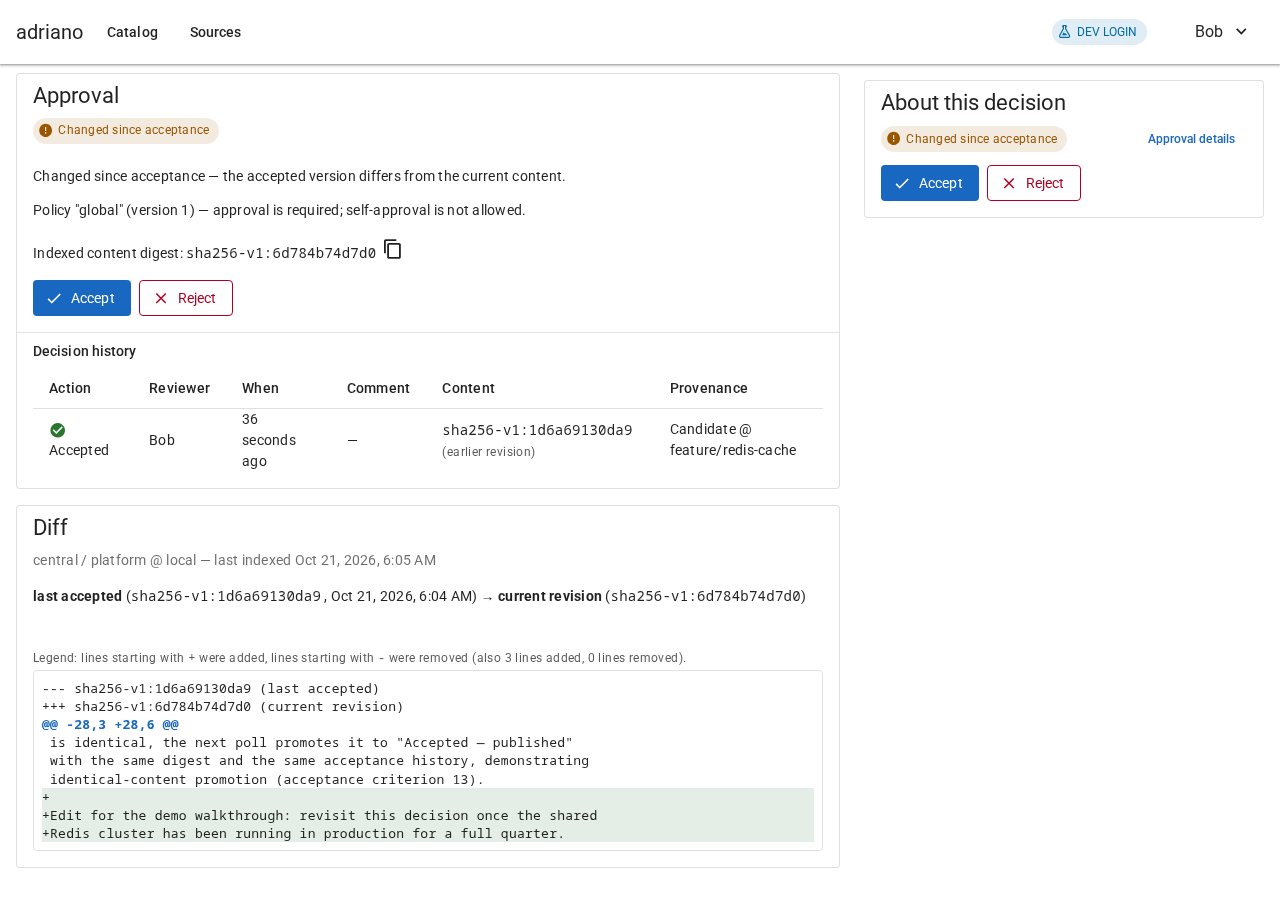The image size is (1280, 900).
Task: Click the diff Legend line
Action: (x=360, y=658)
